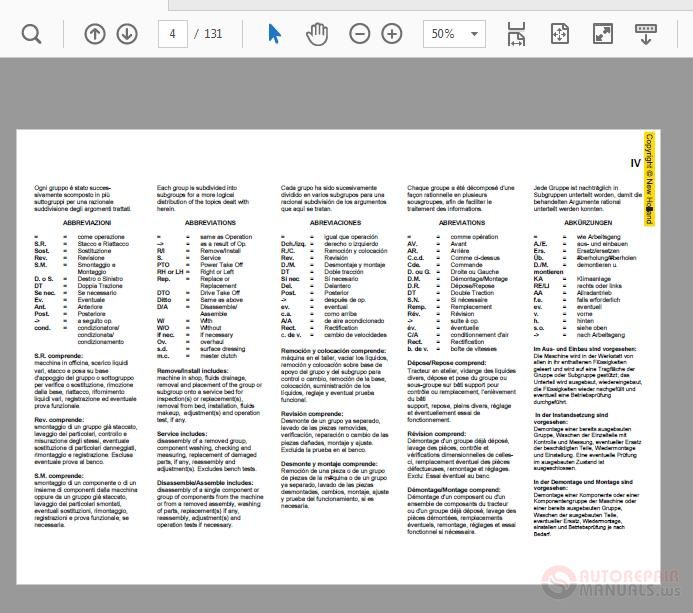The image size is (693, 613).
Task: Zoom in with the plus button
Action: point(392,34)
